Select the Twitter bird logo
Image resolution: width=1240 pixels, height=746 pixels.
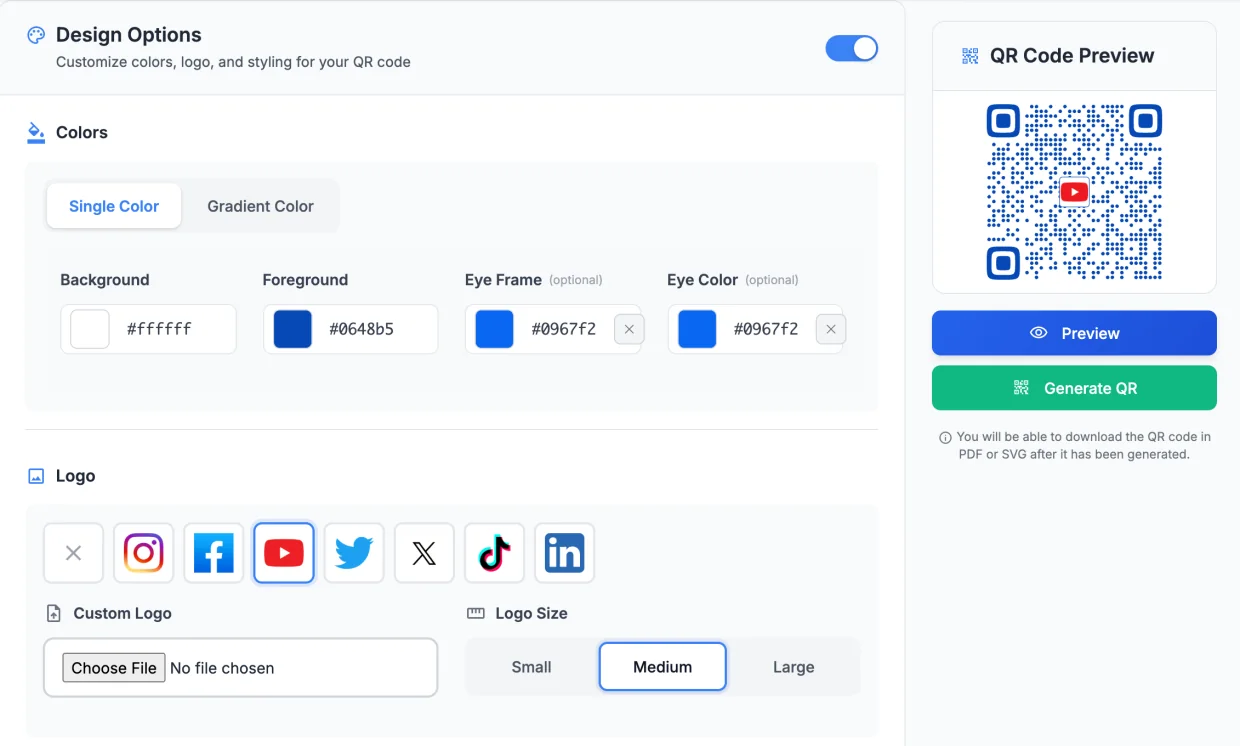pyautogui.click(x=354, y=553)
